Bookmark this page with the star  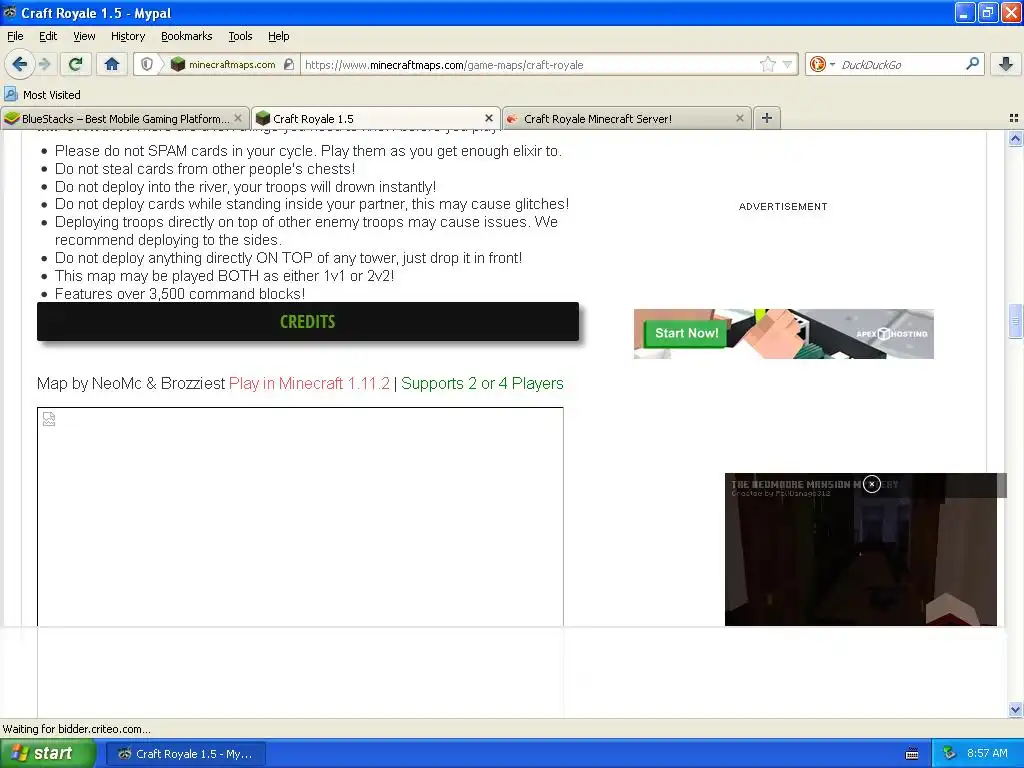click(767, 64)
